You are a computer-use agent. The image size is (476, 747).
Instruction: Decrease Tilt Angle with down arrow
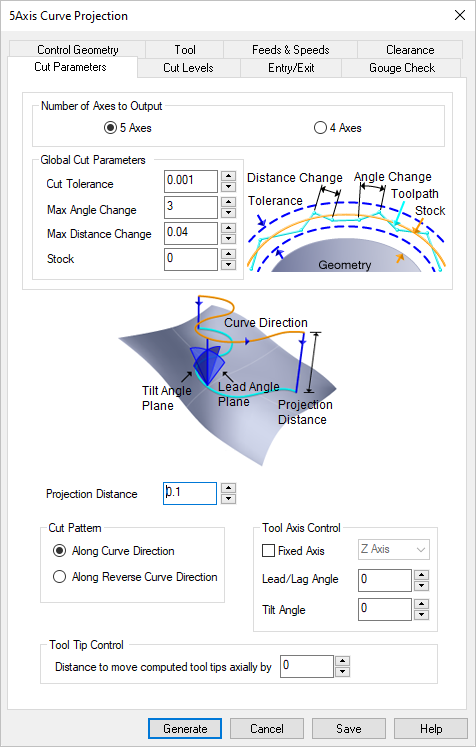422,615
